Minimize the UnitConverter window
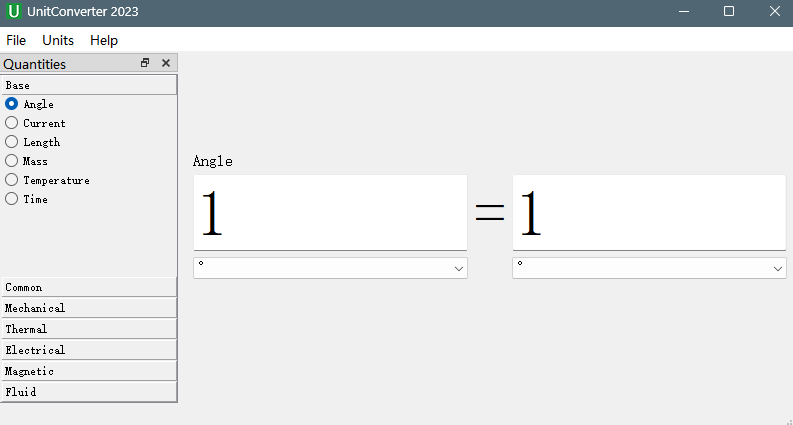793x425 pixels. 684,11
